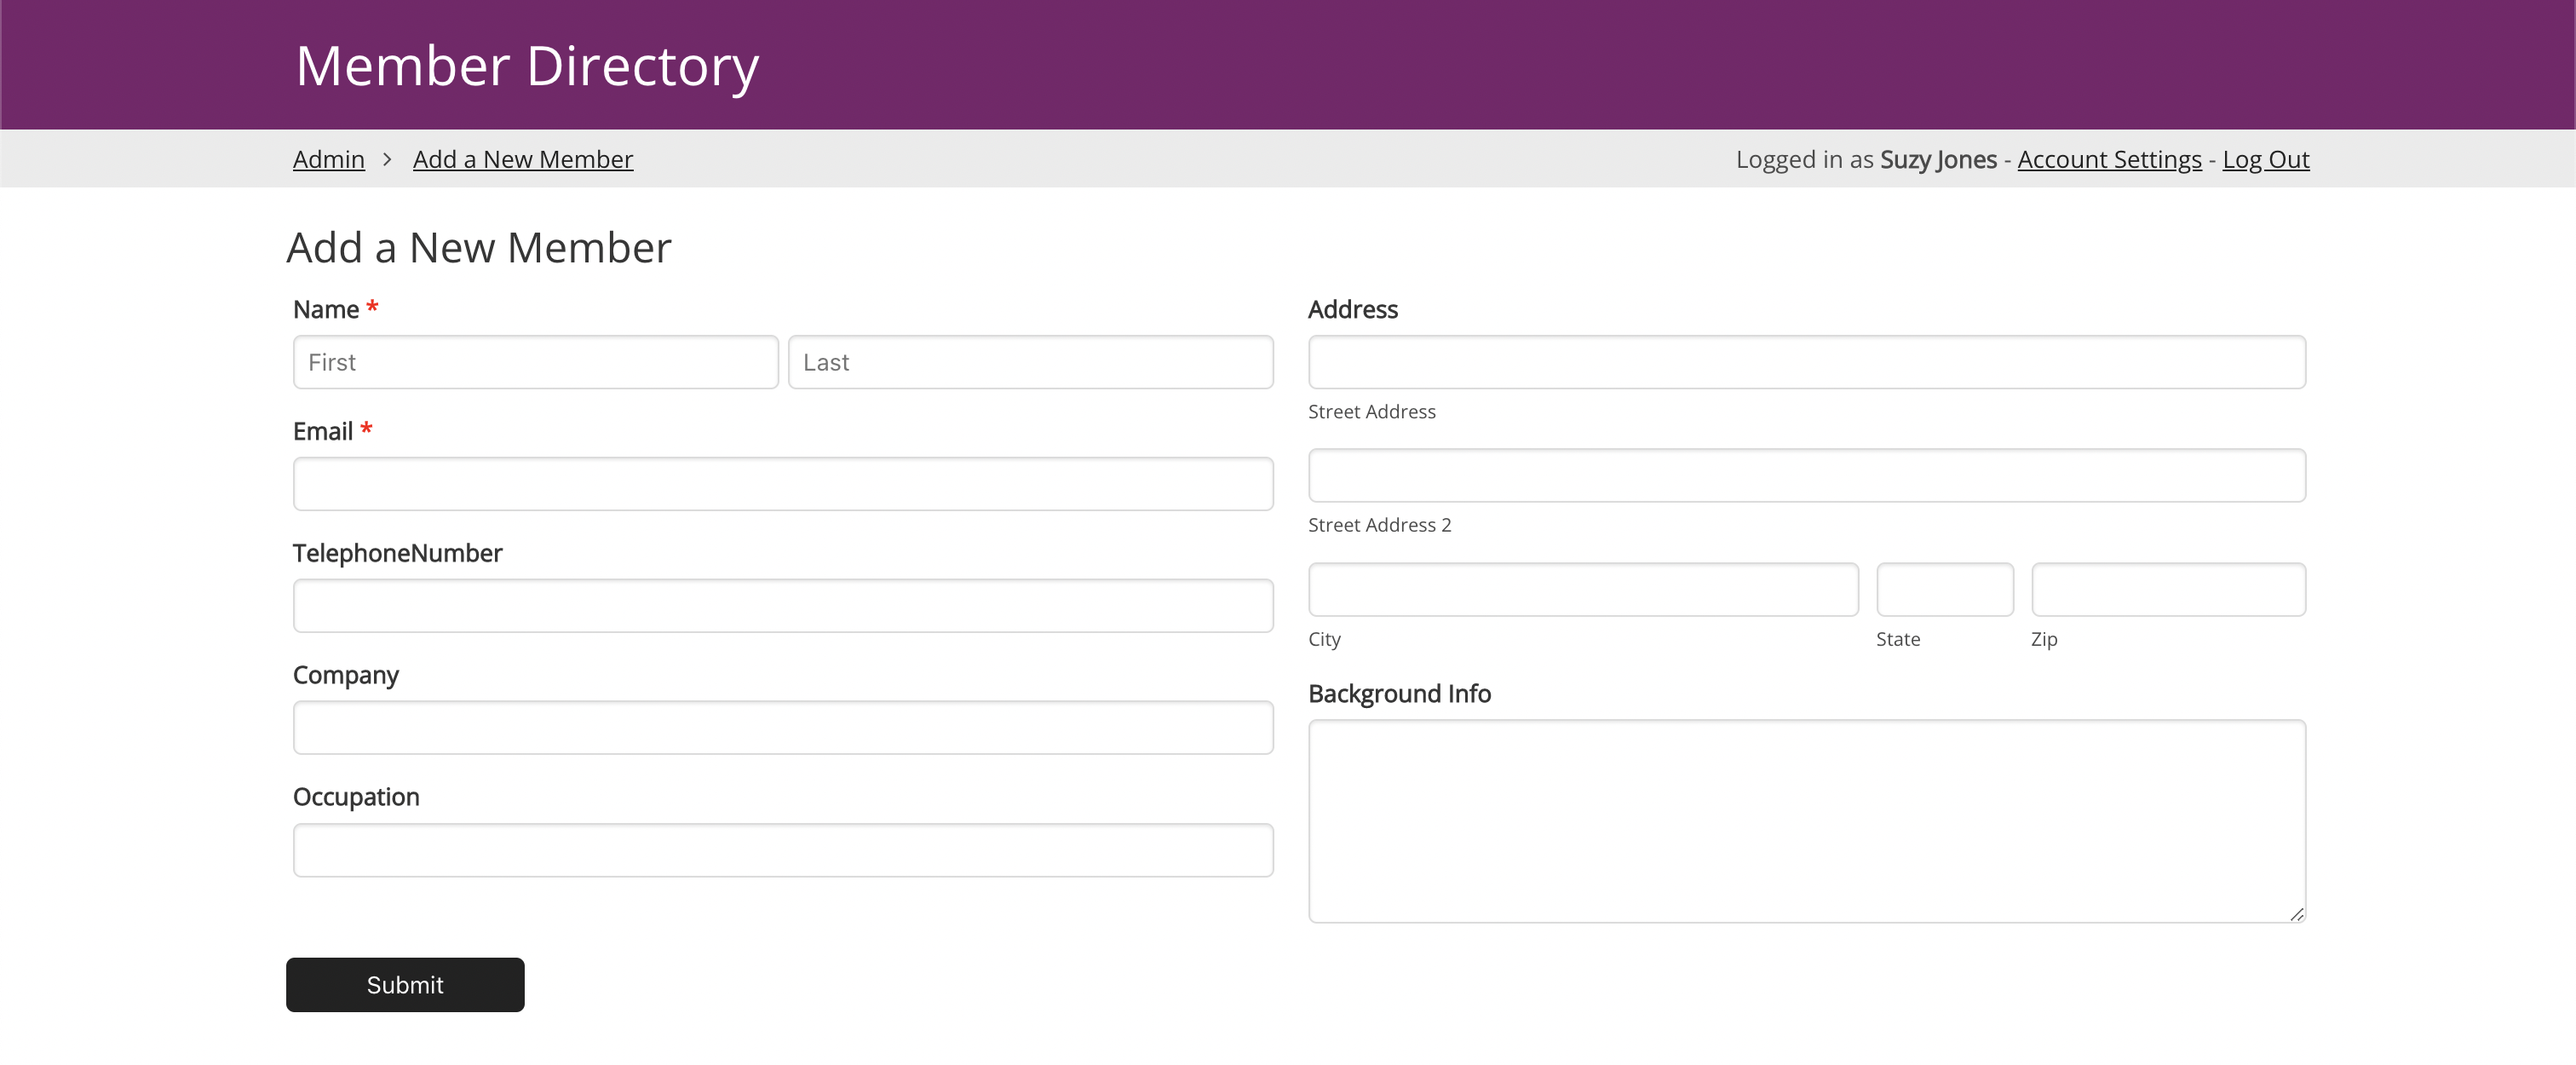Select the TelephoneNumber input box
Viewport: 2576px width, 1065px height.
tap(782, 606)
